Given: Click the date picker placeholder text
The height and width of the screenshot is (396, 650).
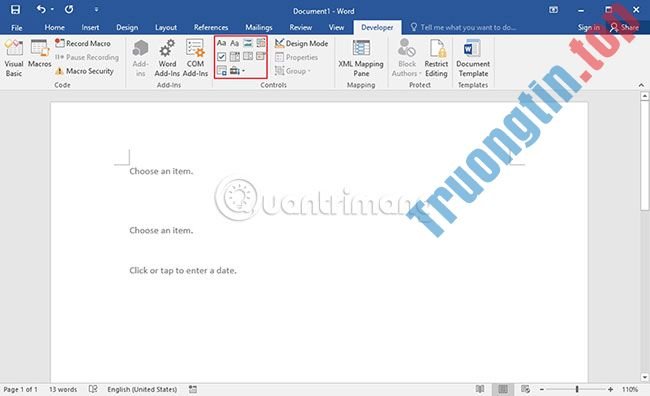Looking at the screenshot, I should click(183, 271).
